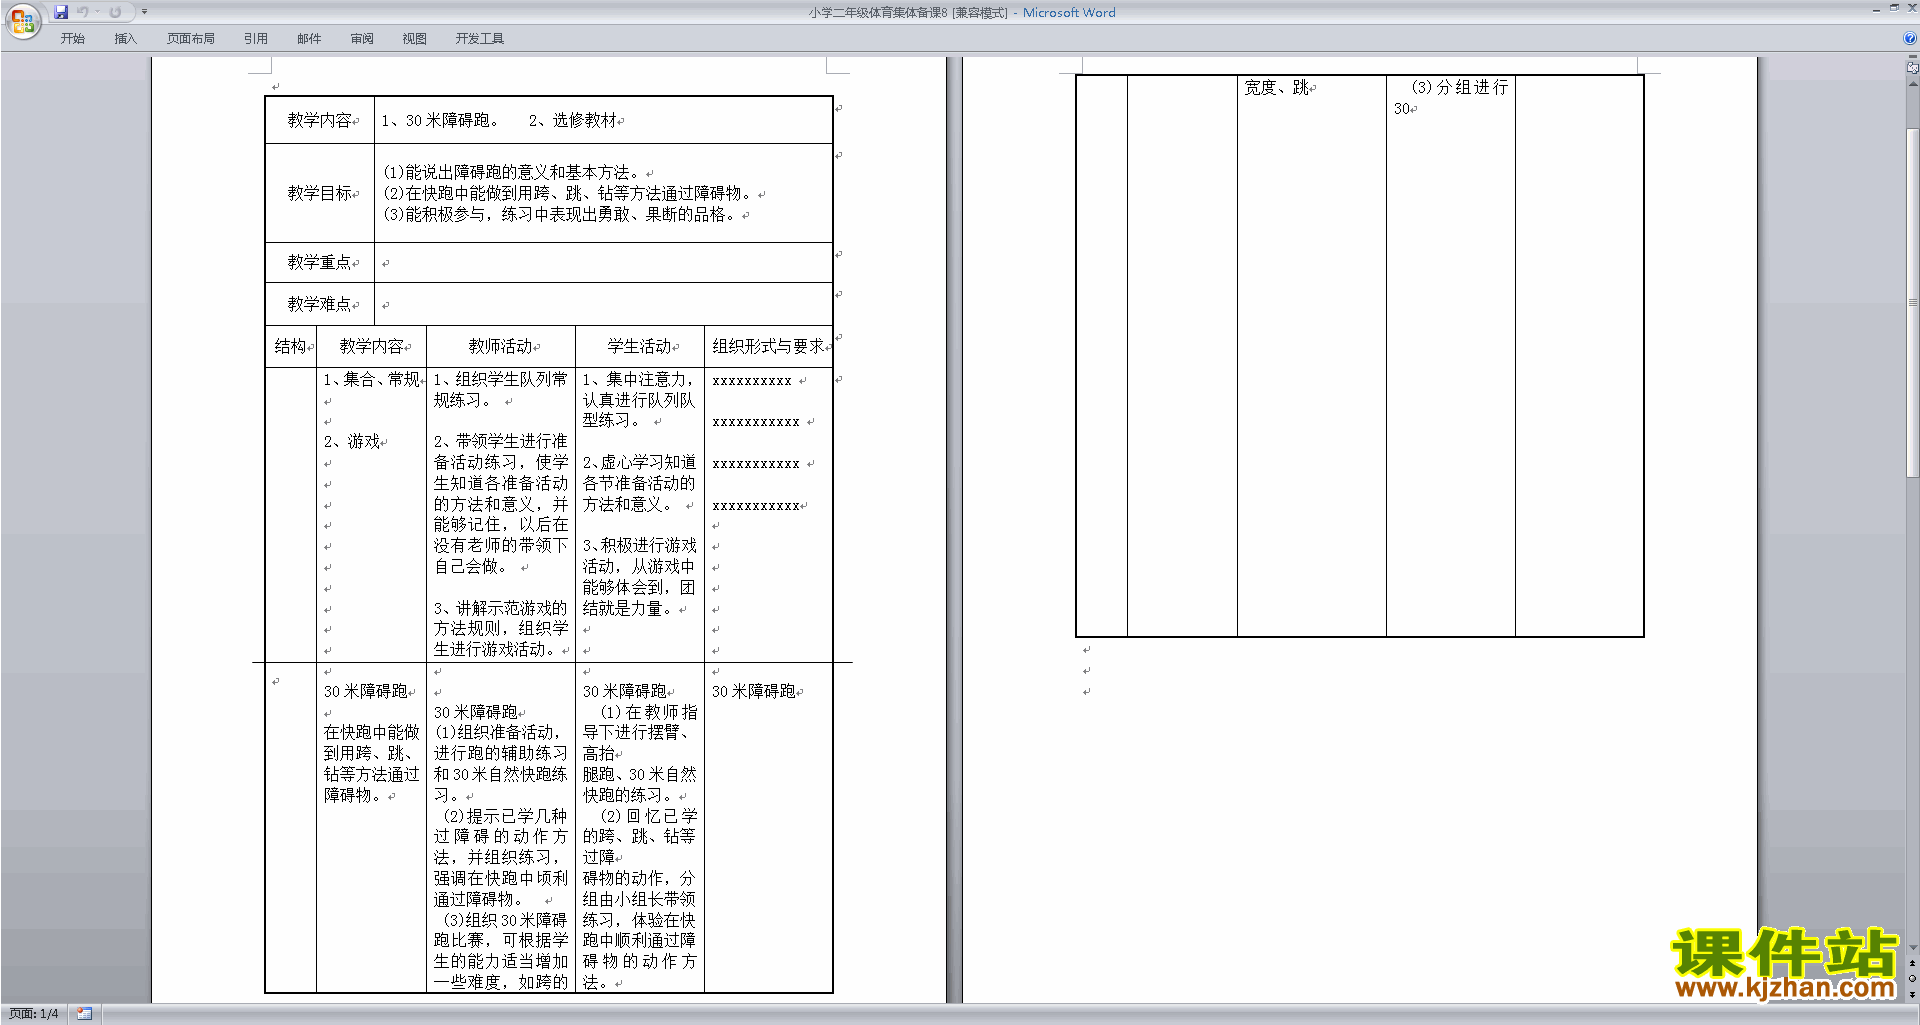Image resolution: width=1920 pixels, height=1025 pixels.
Task: Open the Undo history dropdown arrow
Action: tap(97, 12)
